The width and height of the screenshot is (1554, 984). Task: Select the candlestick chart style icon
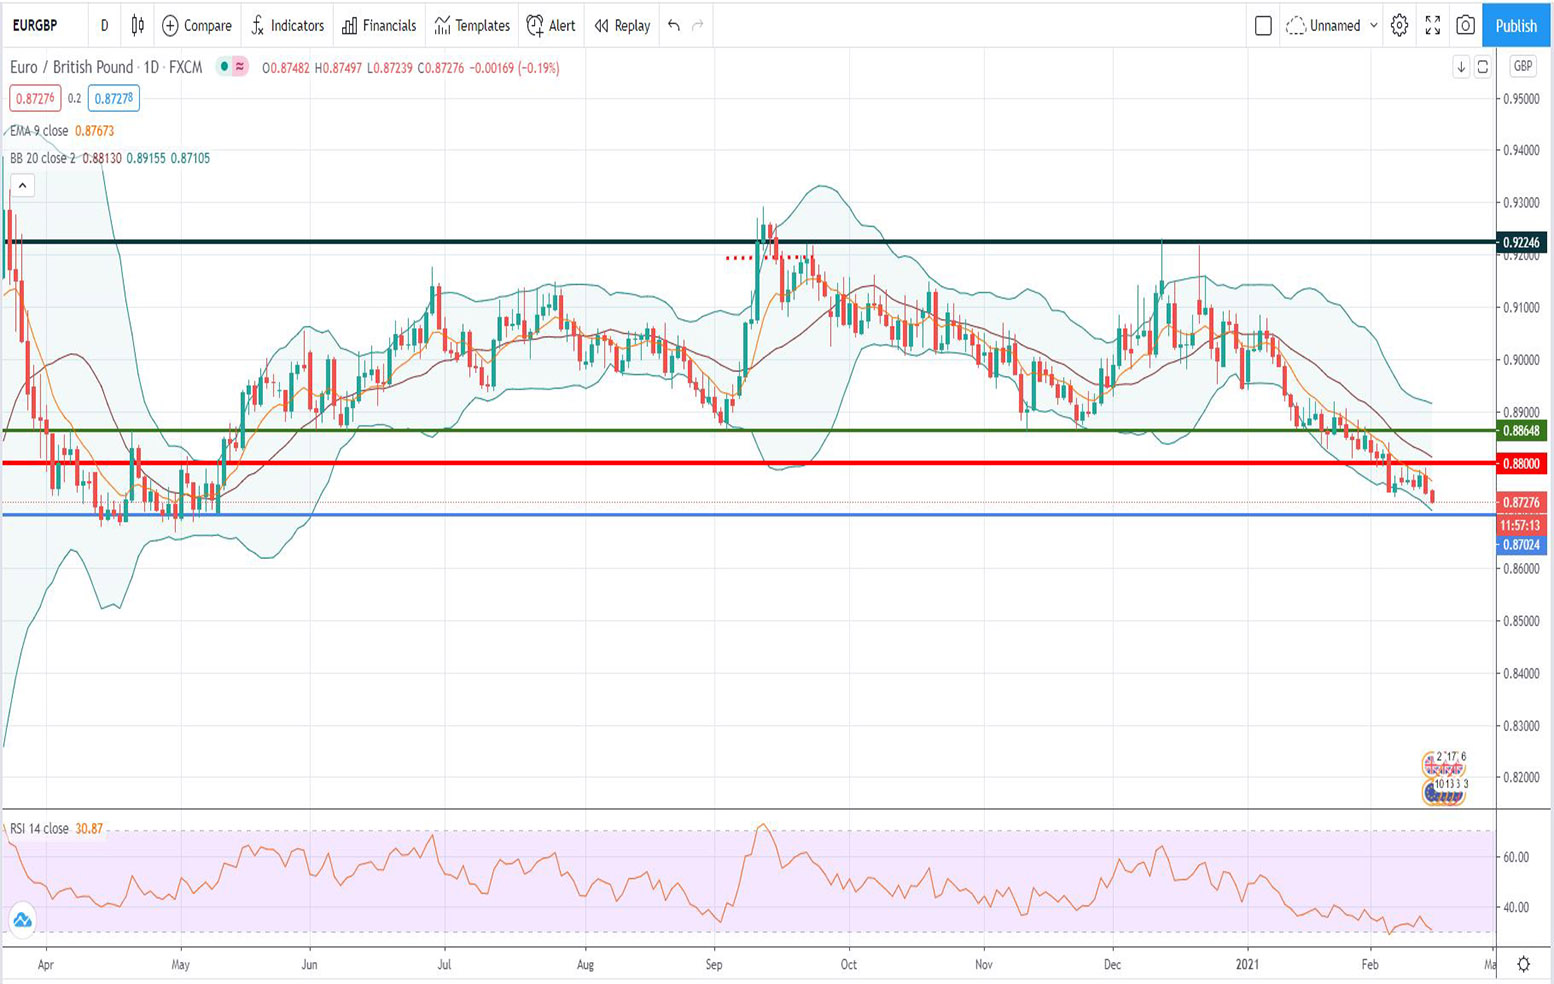[137, 26]
